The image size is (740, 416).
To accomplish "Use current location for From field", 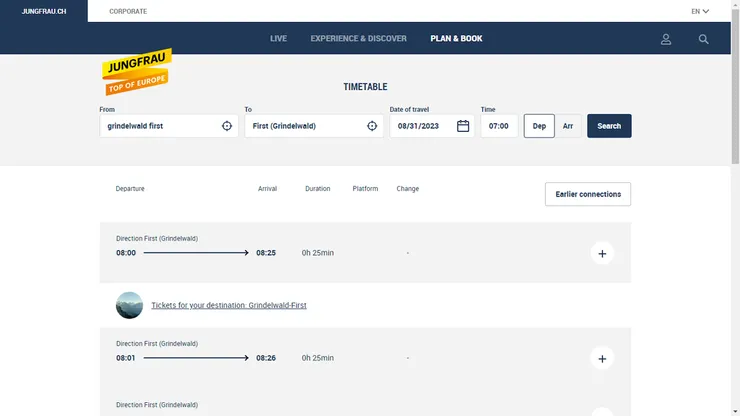I will (227, 126).
